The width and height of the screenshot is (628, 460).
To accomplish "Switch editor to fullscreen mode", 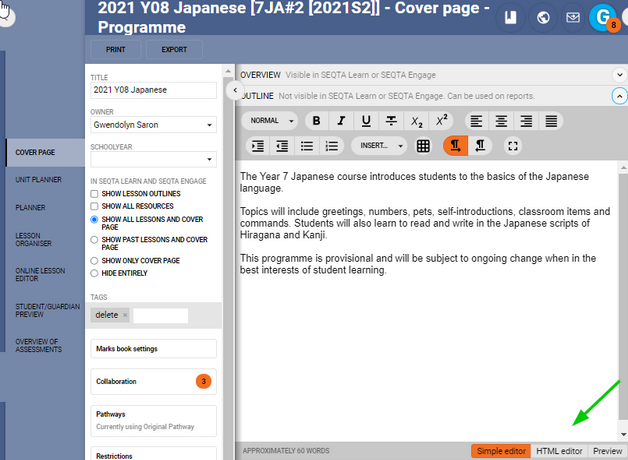I will click(513, 146).
